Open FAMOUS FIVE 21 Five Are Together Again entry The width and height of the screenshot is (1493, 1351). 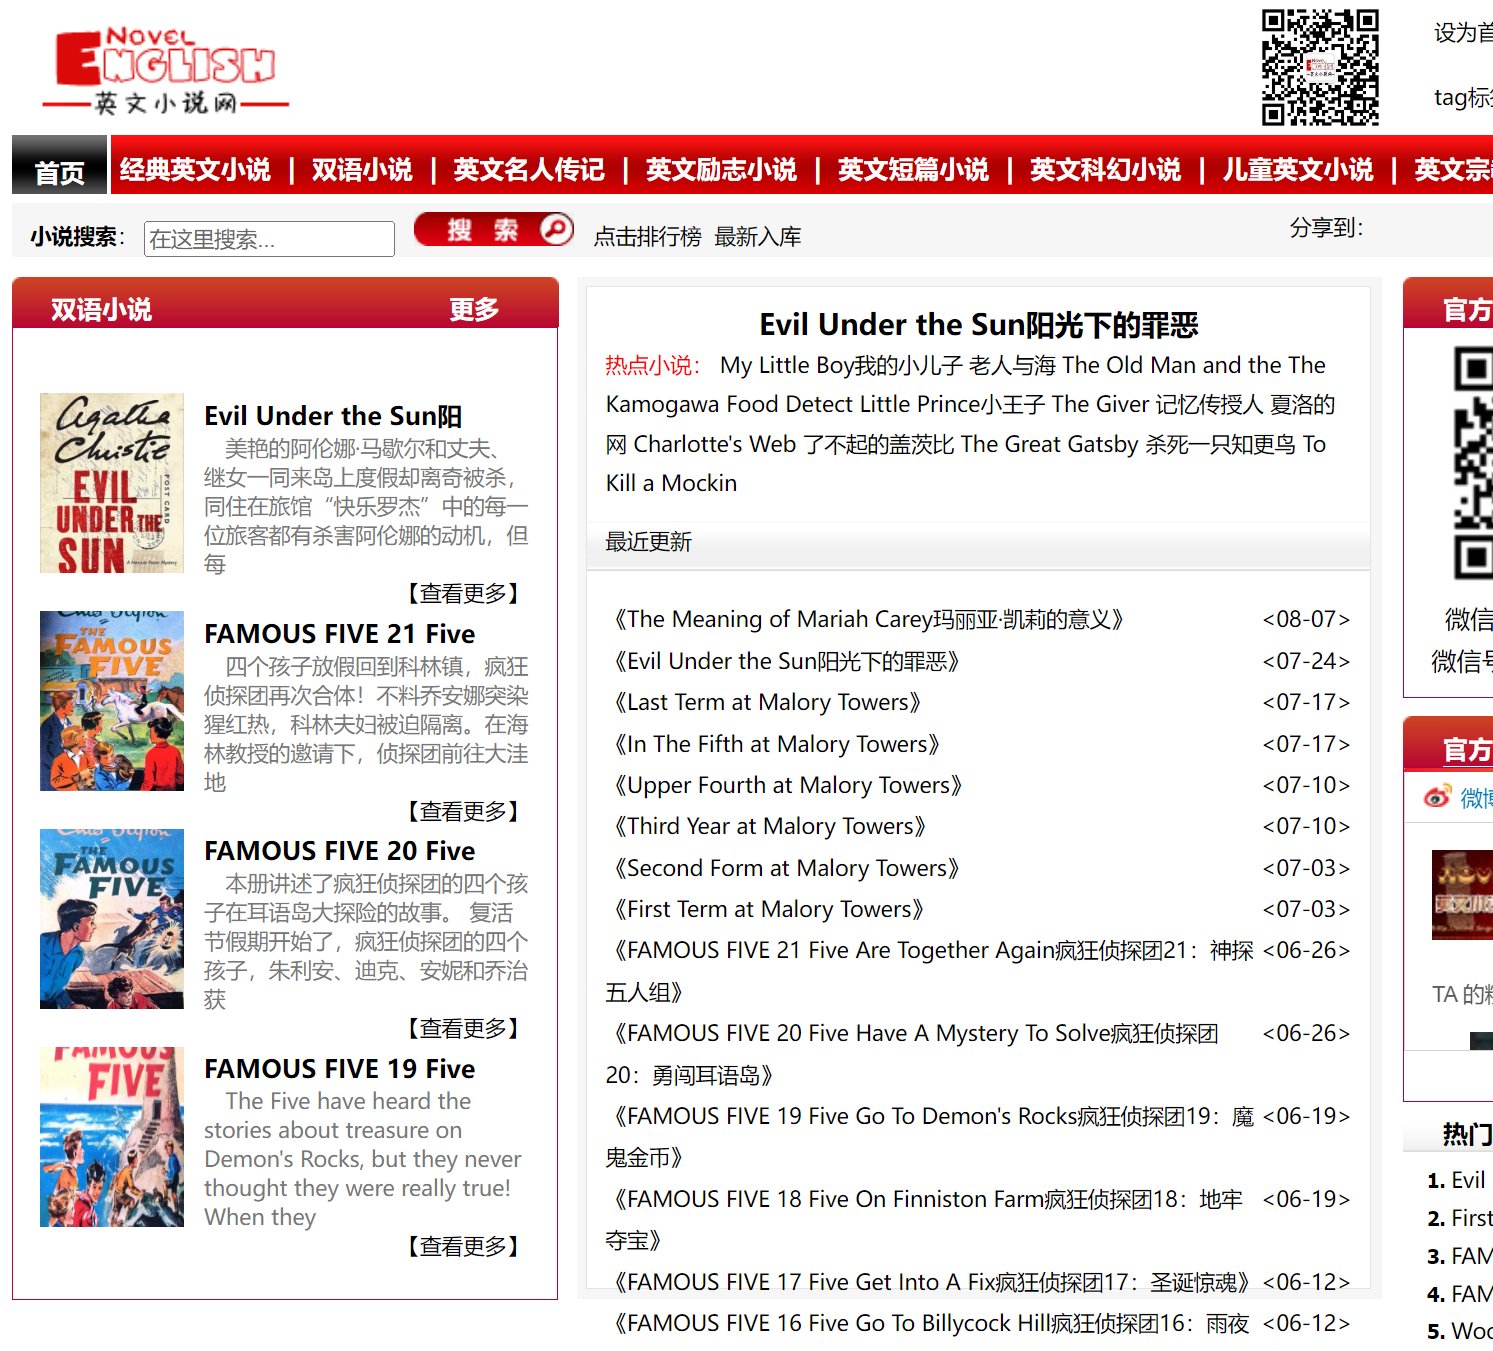930,971
